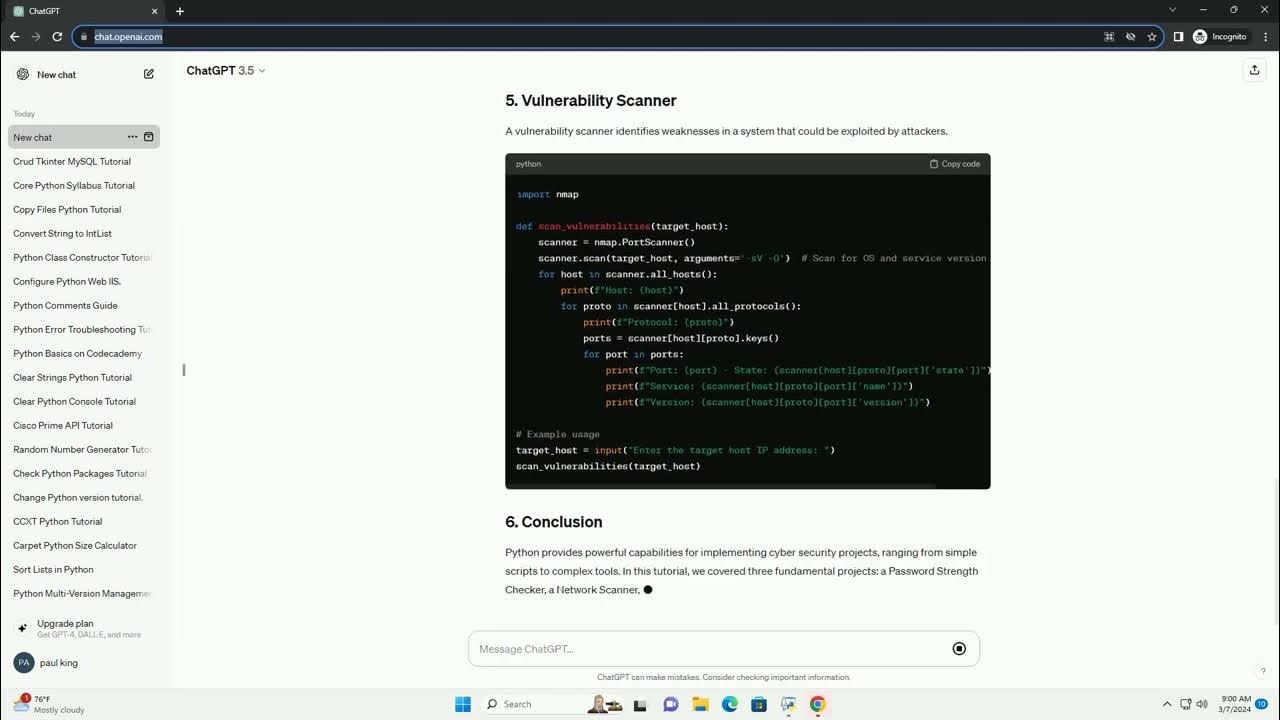
Task: Open File Explorer from taskbar
Action: pos(700,704)
